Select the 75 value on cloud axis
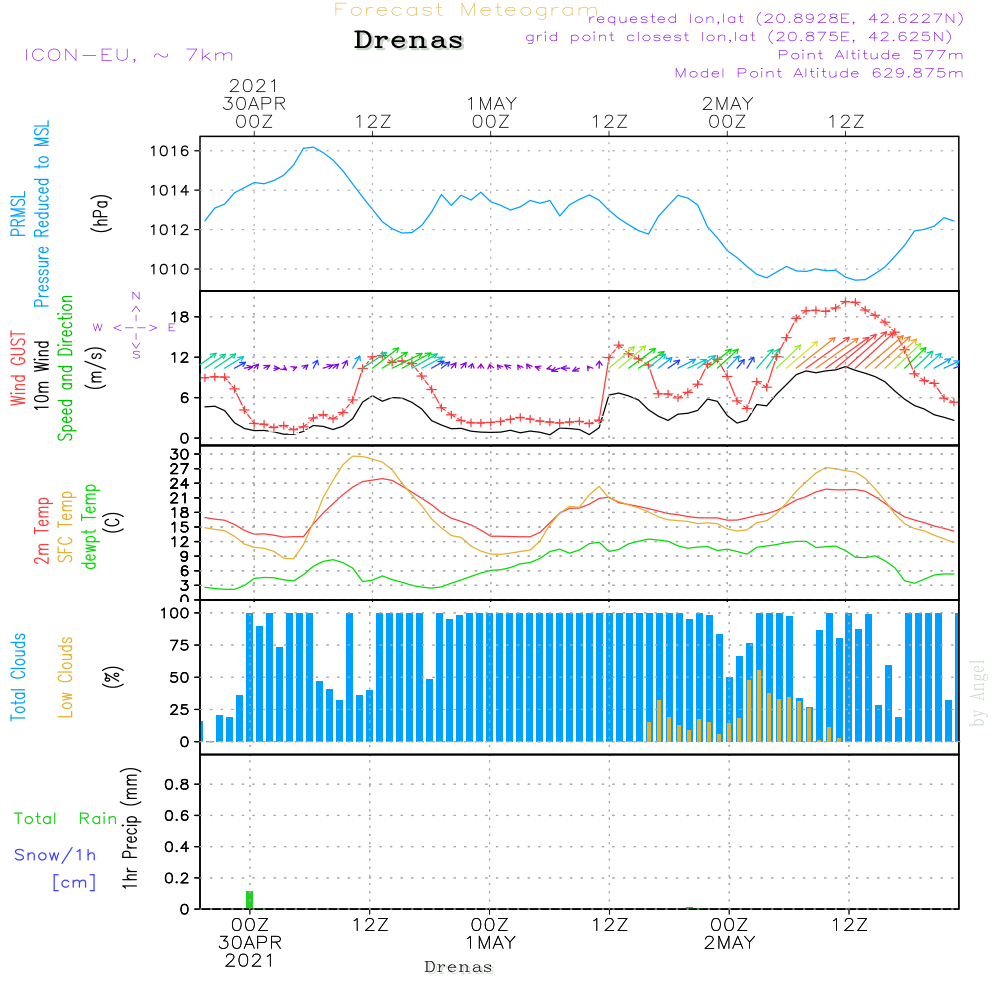Screen dimensions: 1000x1000 (x=180, y=645)
